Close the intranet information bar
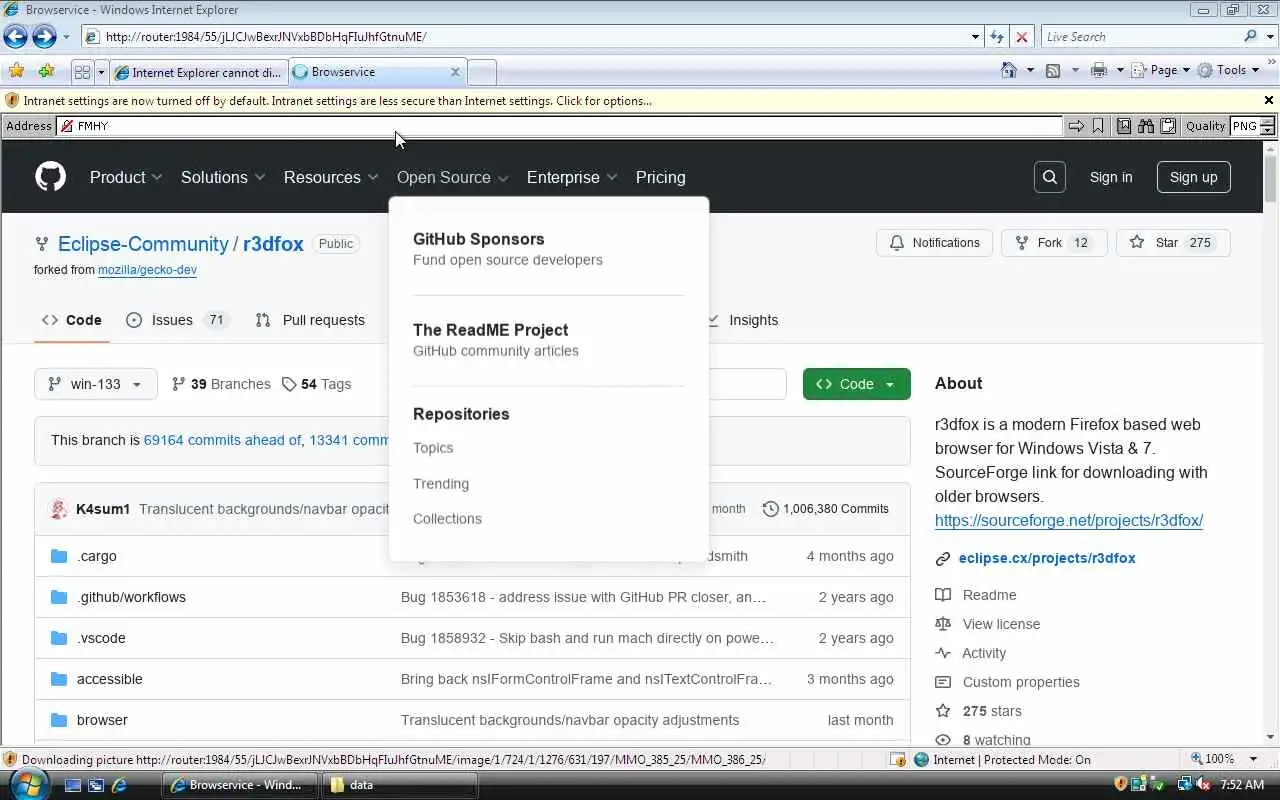This screenshot has height=800, width=1280. click(x=1269, y=100)
